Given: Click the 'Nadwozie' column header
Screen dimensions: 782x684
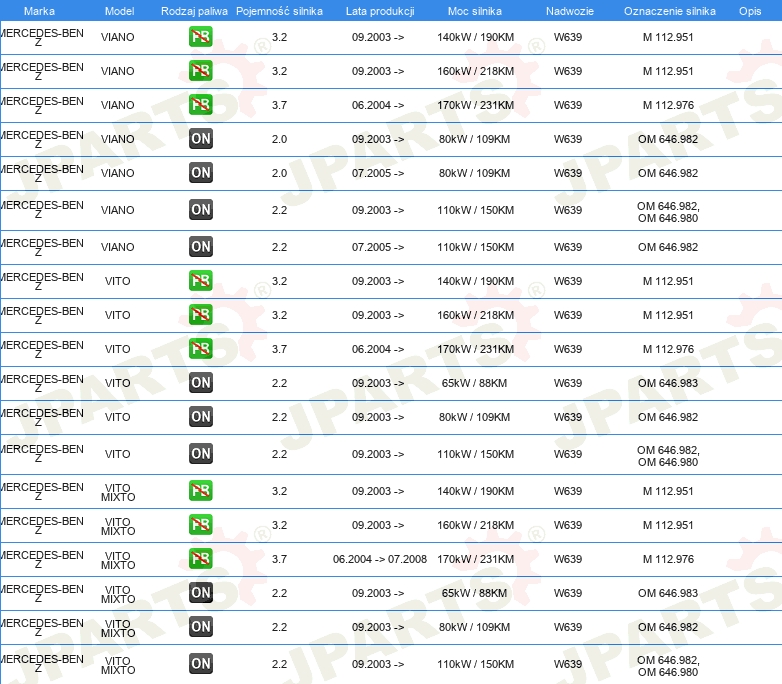Looking at the screenshot, I should (570, 11).
